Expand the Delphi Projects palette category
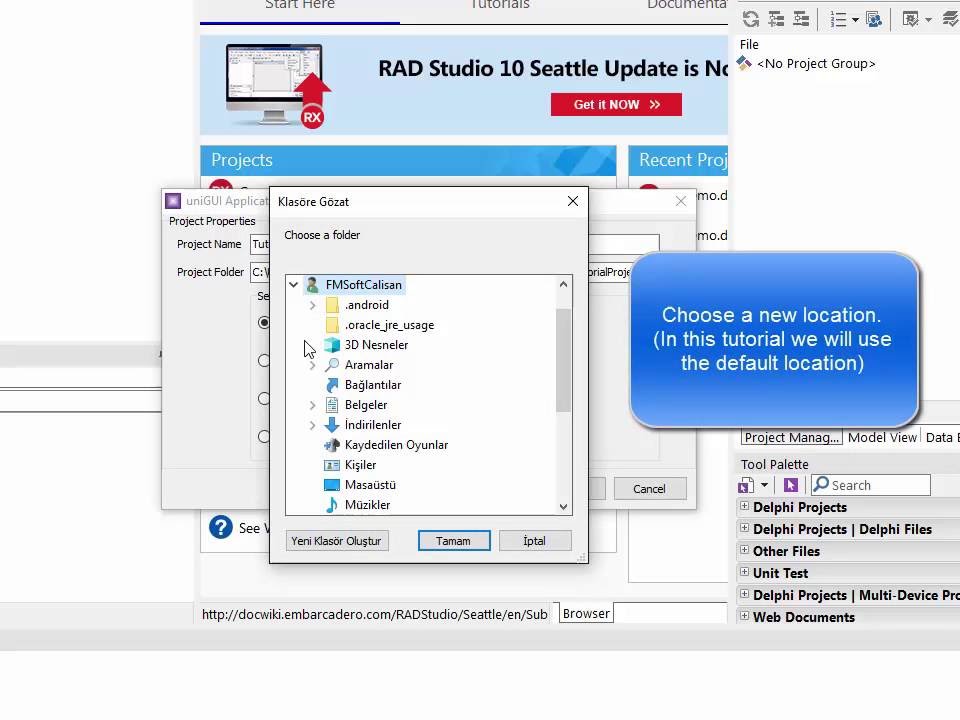 point(744,506)
